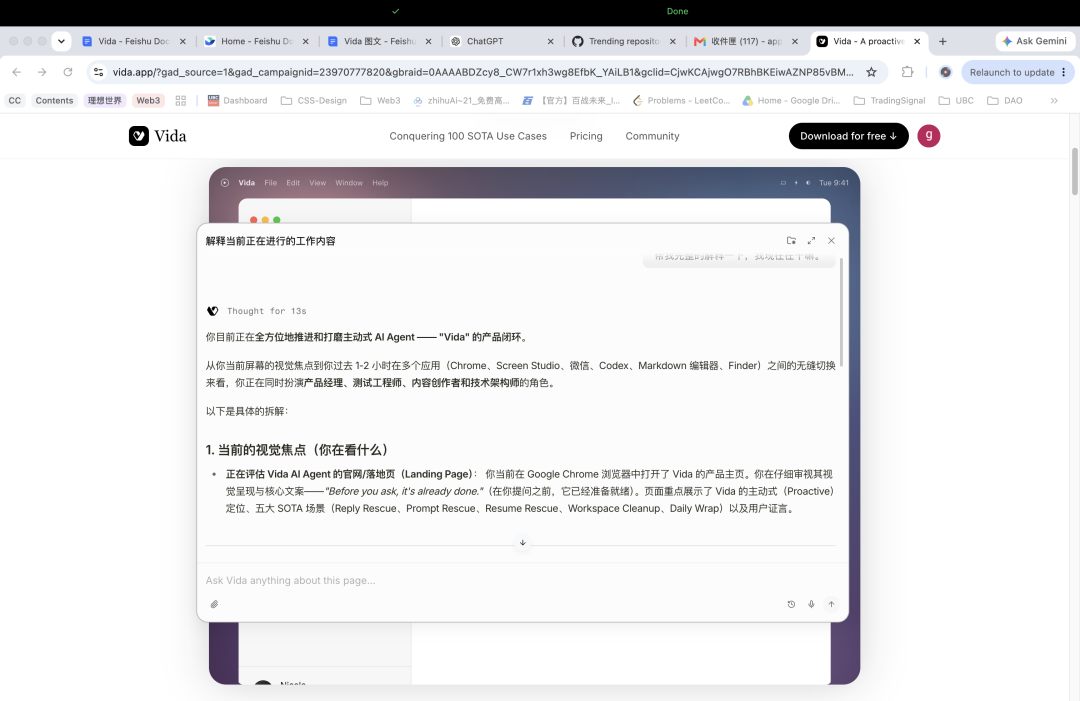This screenshot has height=701, width=1080.
Task: Go forward to the next page
Action: [x=42, y=72]
